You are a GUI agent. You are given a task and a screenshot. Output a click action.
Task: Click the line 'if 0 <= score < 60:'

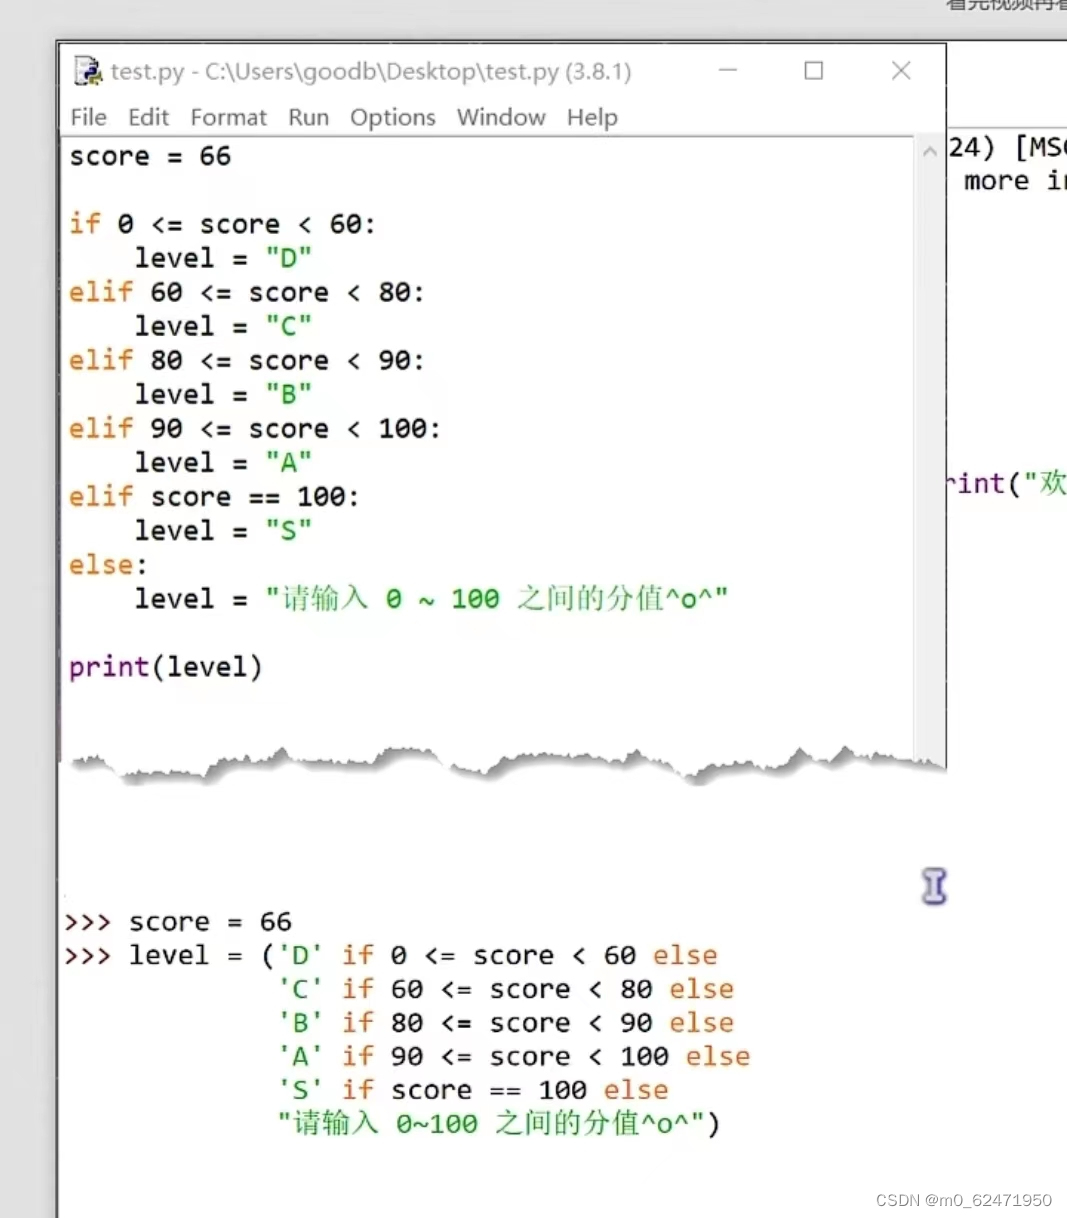(x=222, y=224)
